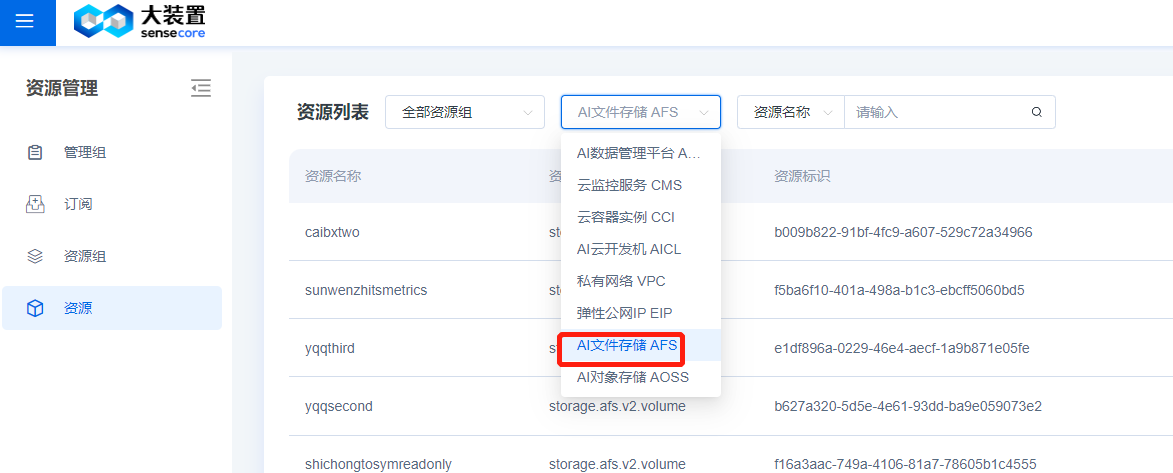
Task: Select AI云开发机 AICL option
Action: tap(628, 249)
